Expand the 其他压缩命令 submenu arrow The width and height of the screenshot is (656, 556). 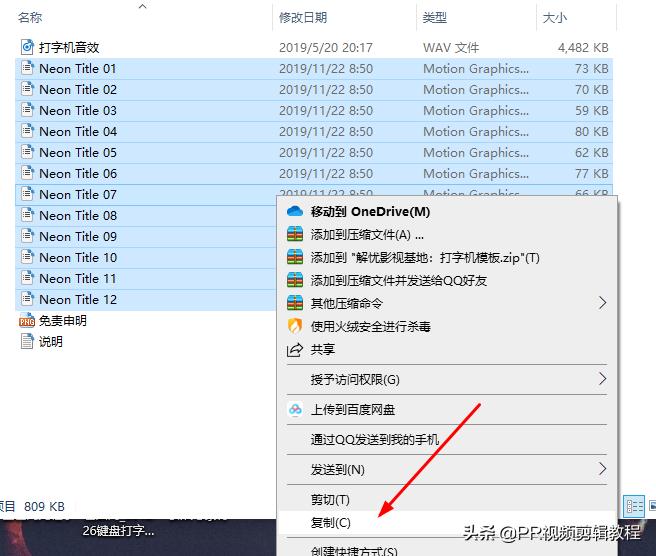(602, 303)
